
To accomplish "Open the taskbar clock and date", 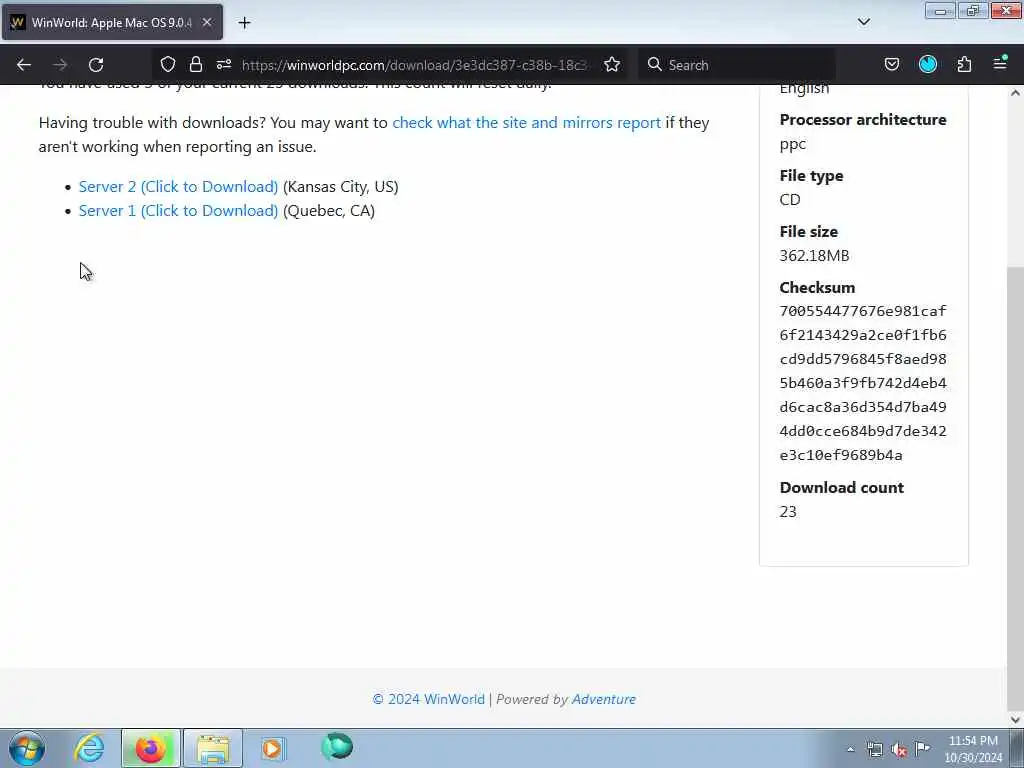I will [x=973, y=749].
